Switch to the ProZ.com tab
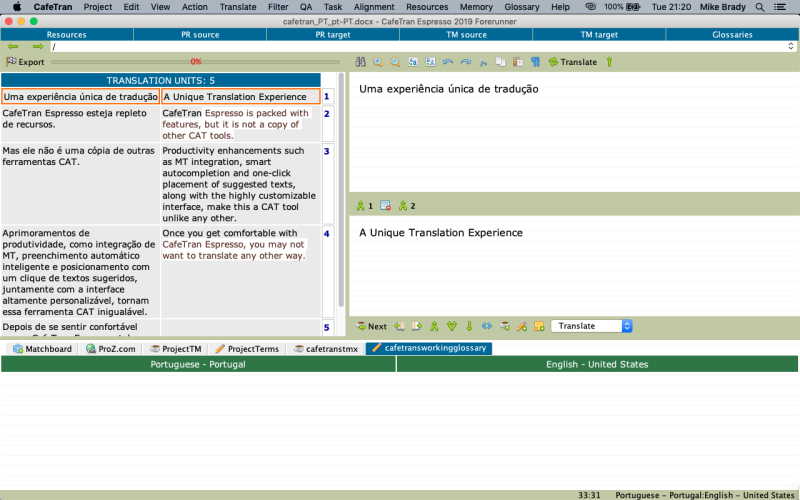This screenshot has height=500, width=800. pyautogui.click(x=111, y=349)
